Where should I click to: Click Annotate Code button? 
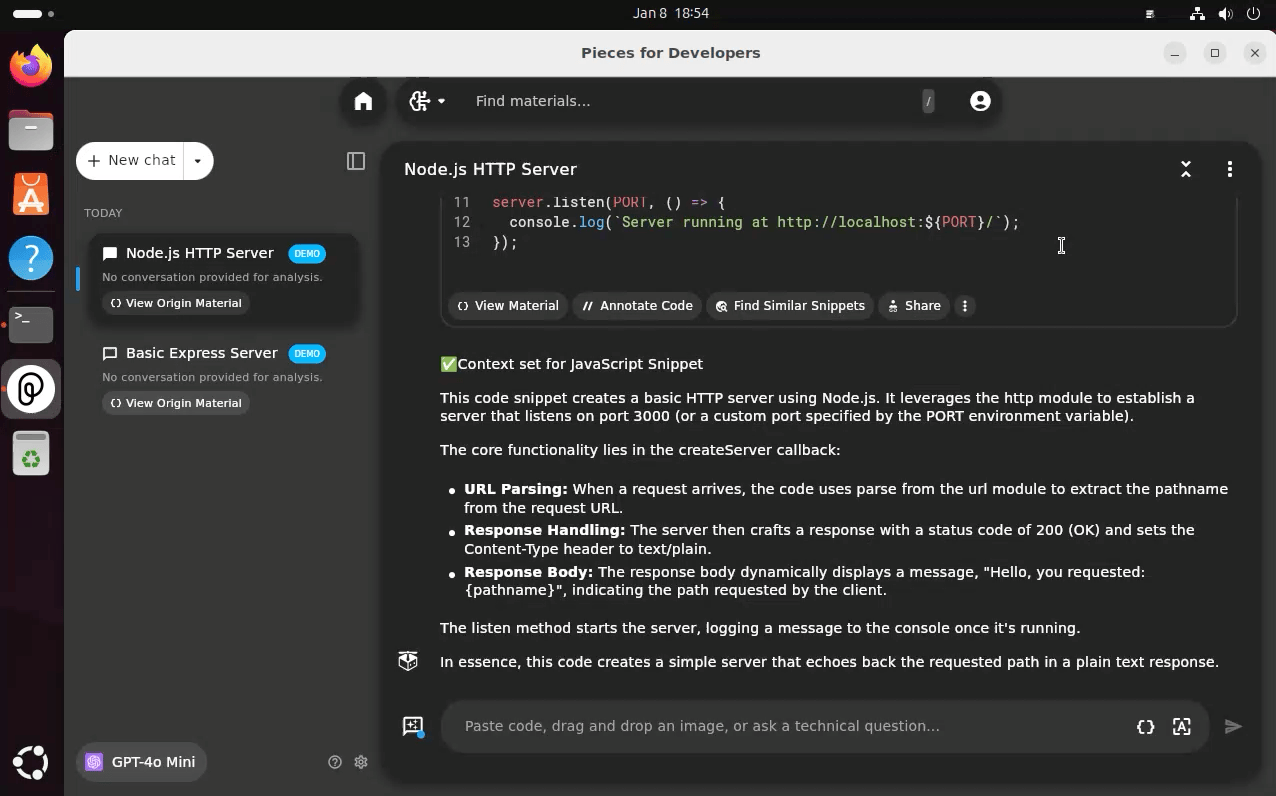[x=637, y=306]
